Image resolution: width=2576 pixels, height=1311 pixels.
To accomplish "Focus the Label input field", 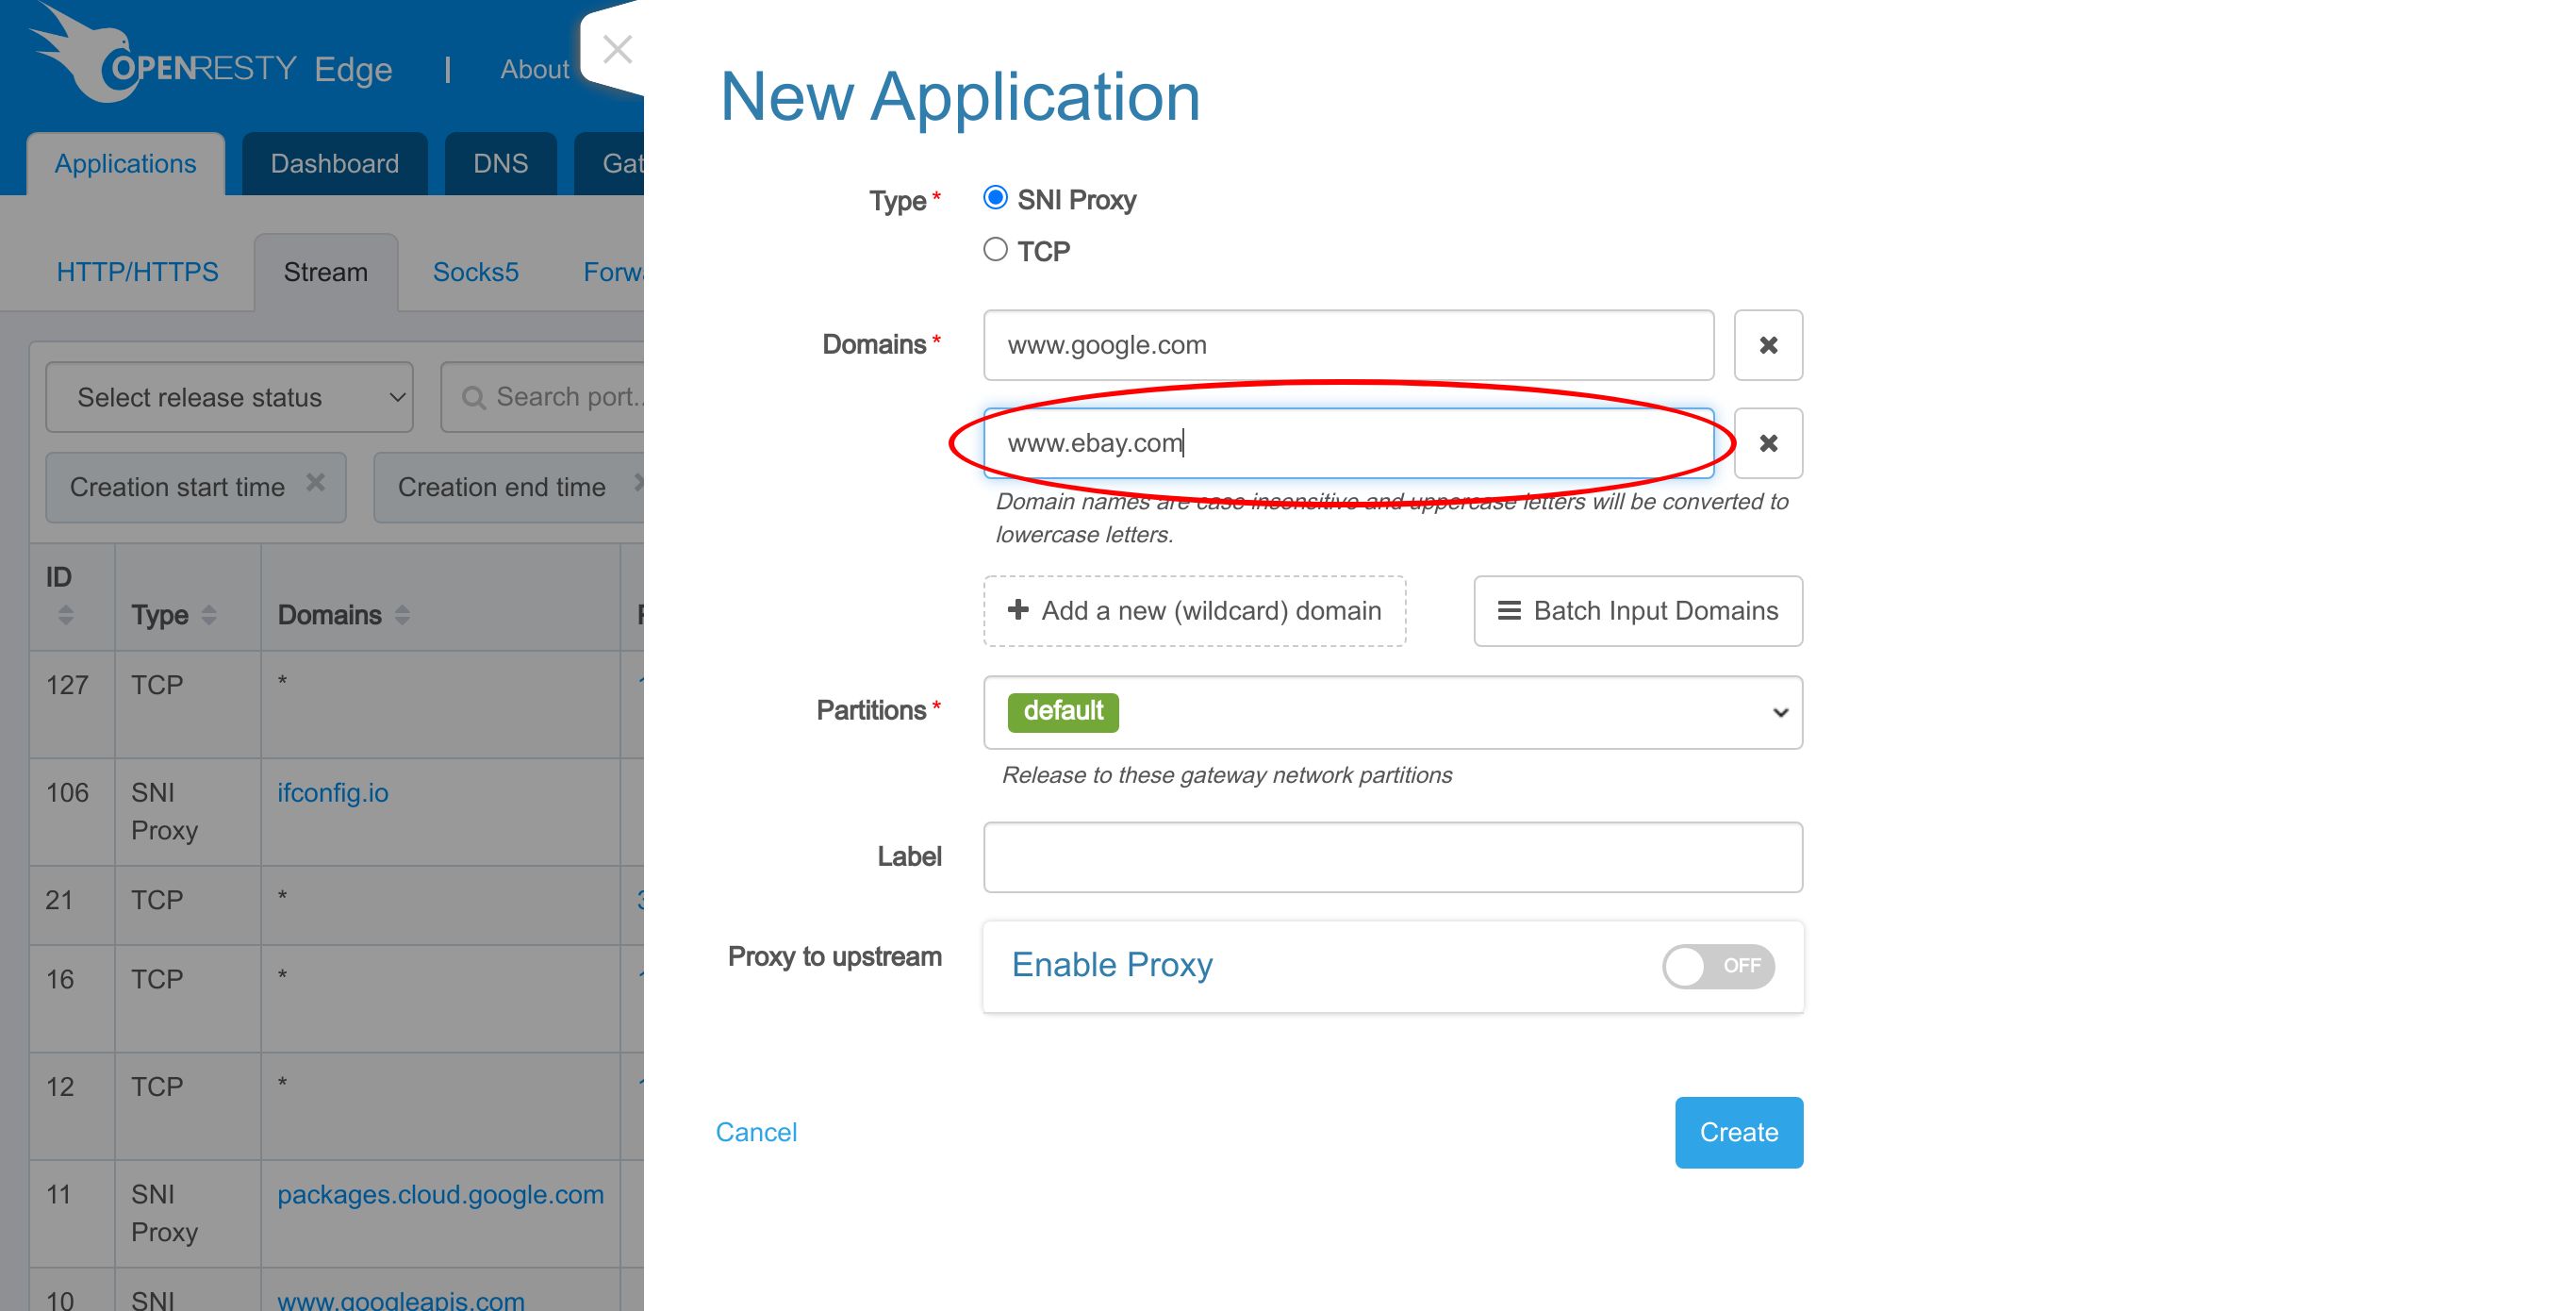I will coord(1393,857).
